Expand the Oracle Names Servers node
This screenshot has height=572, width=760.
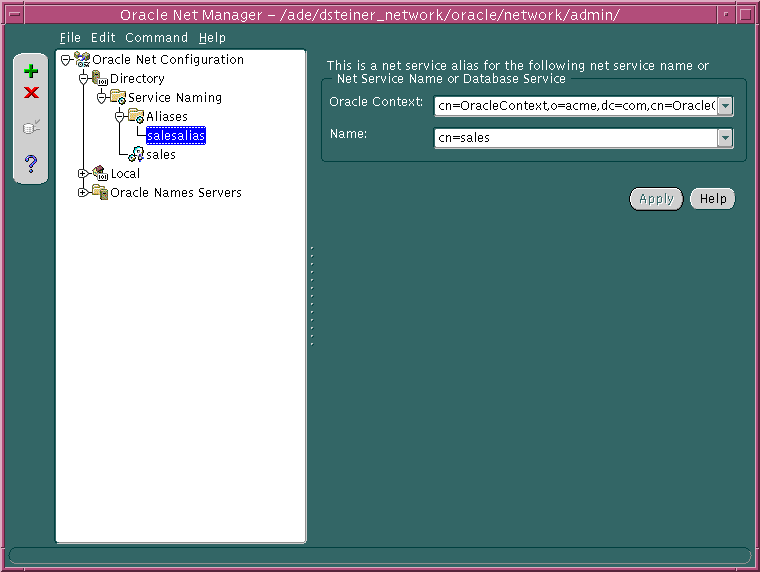tap(83, 193)
